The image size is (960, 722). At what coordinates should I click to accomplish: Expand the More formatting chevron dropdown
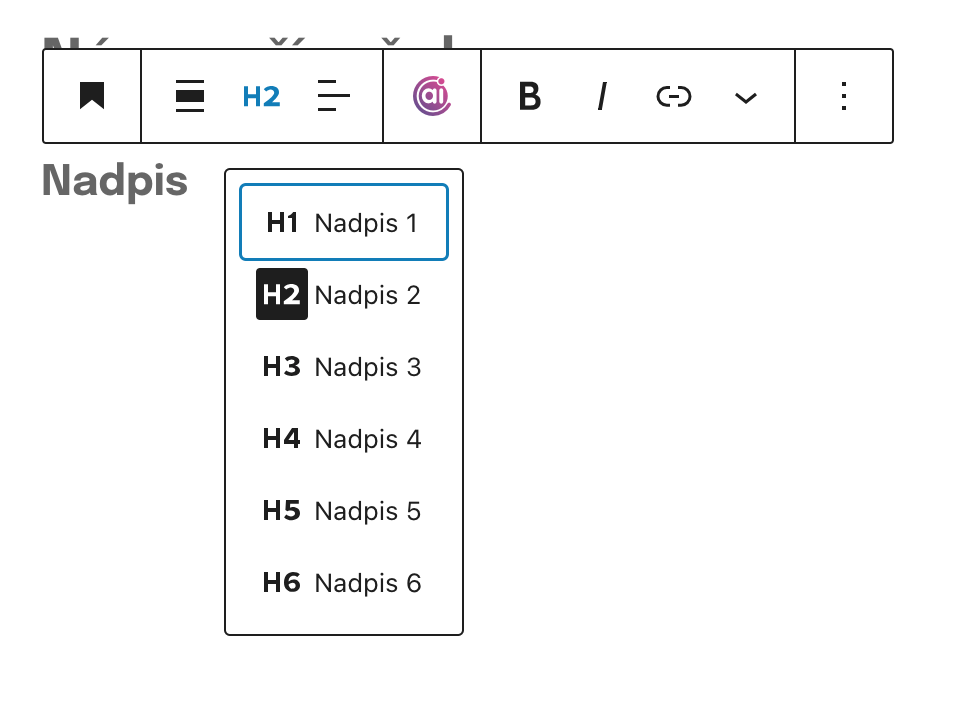(x=746, y=97)
